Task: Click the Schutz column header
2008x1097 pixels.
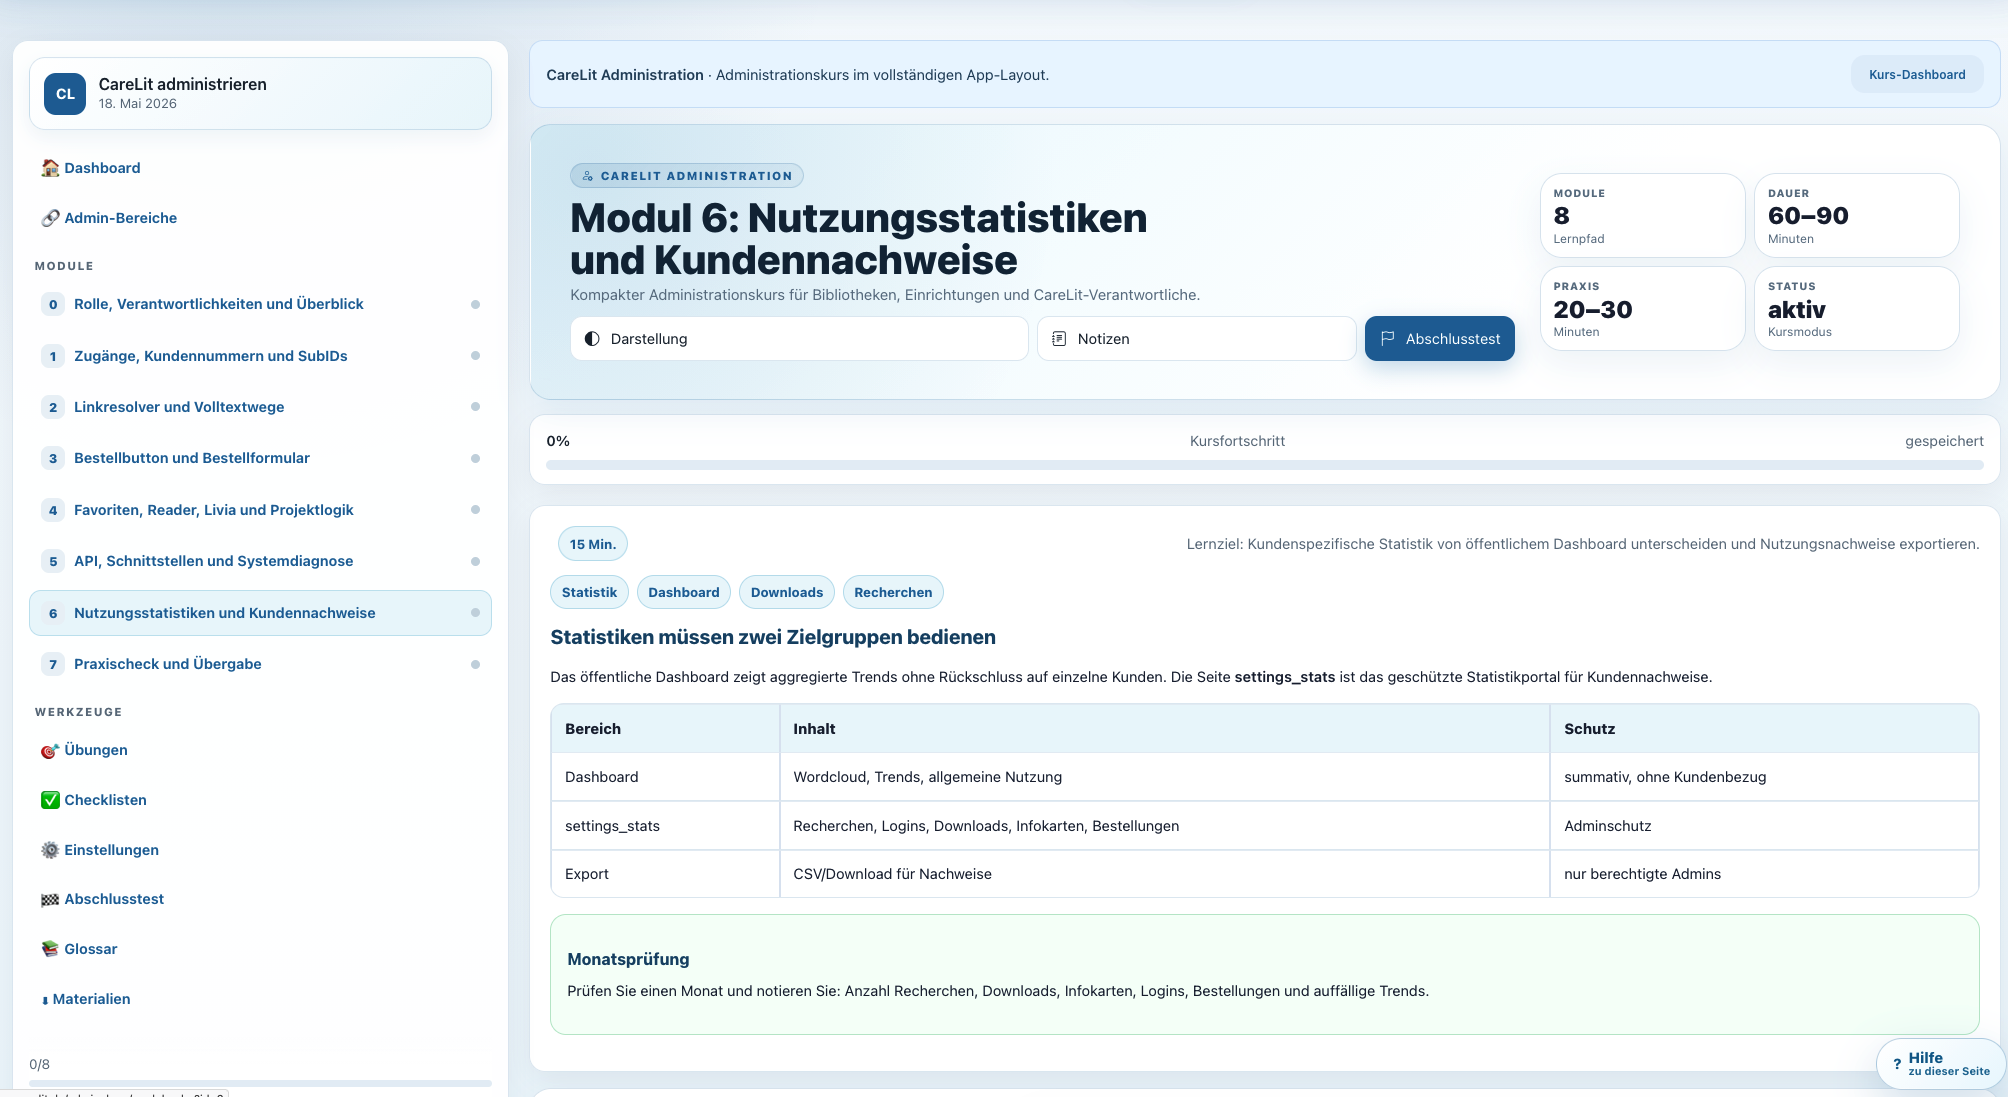Action: point(1764,729)
